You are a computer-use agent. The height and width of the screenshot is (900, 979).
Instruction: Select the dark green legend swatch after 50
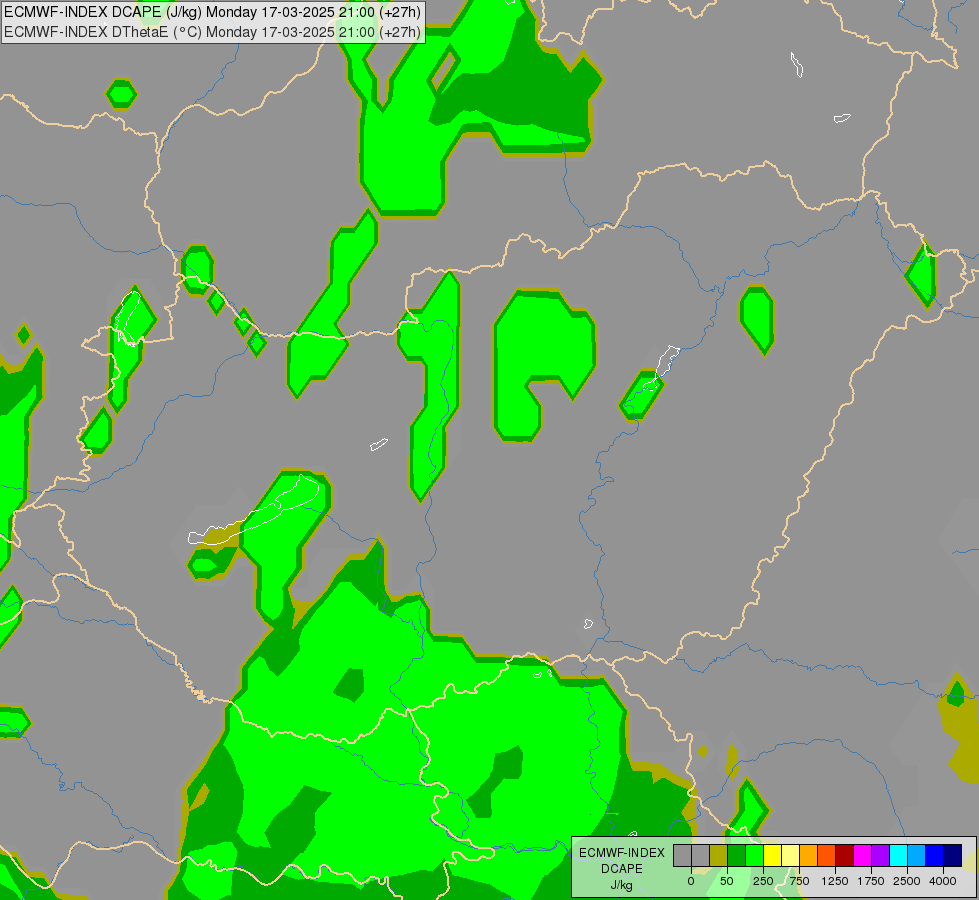[x=737, y=856]
